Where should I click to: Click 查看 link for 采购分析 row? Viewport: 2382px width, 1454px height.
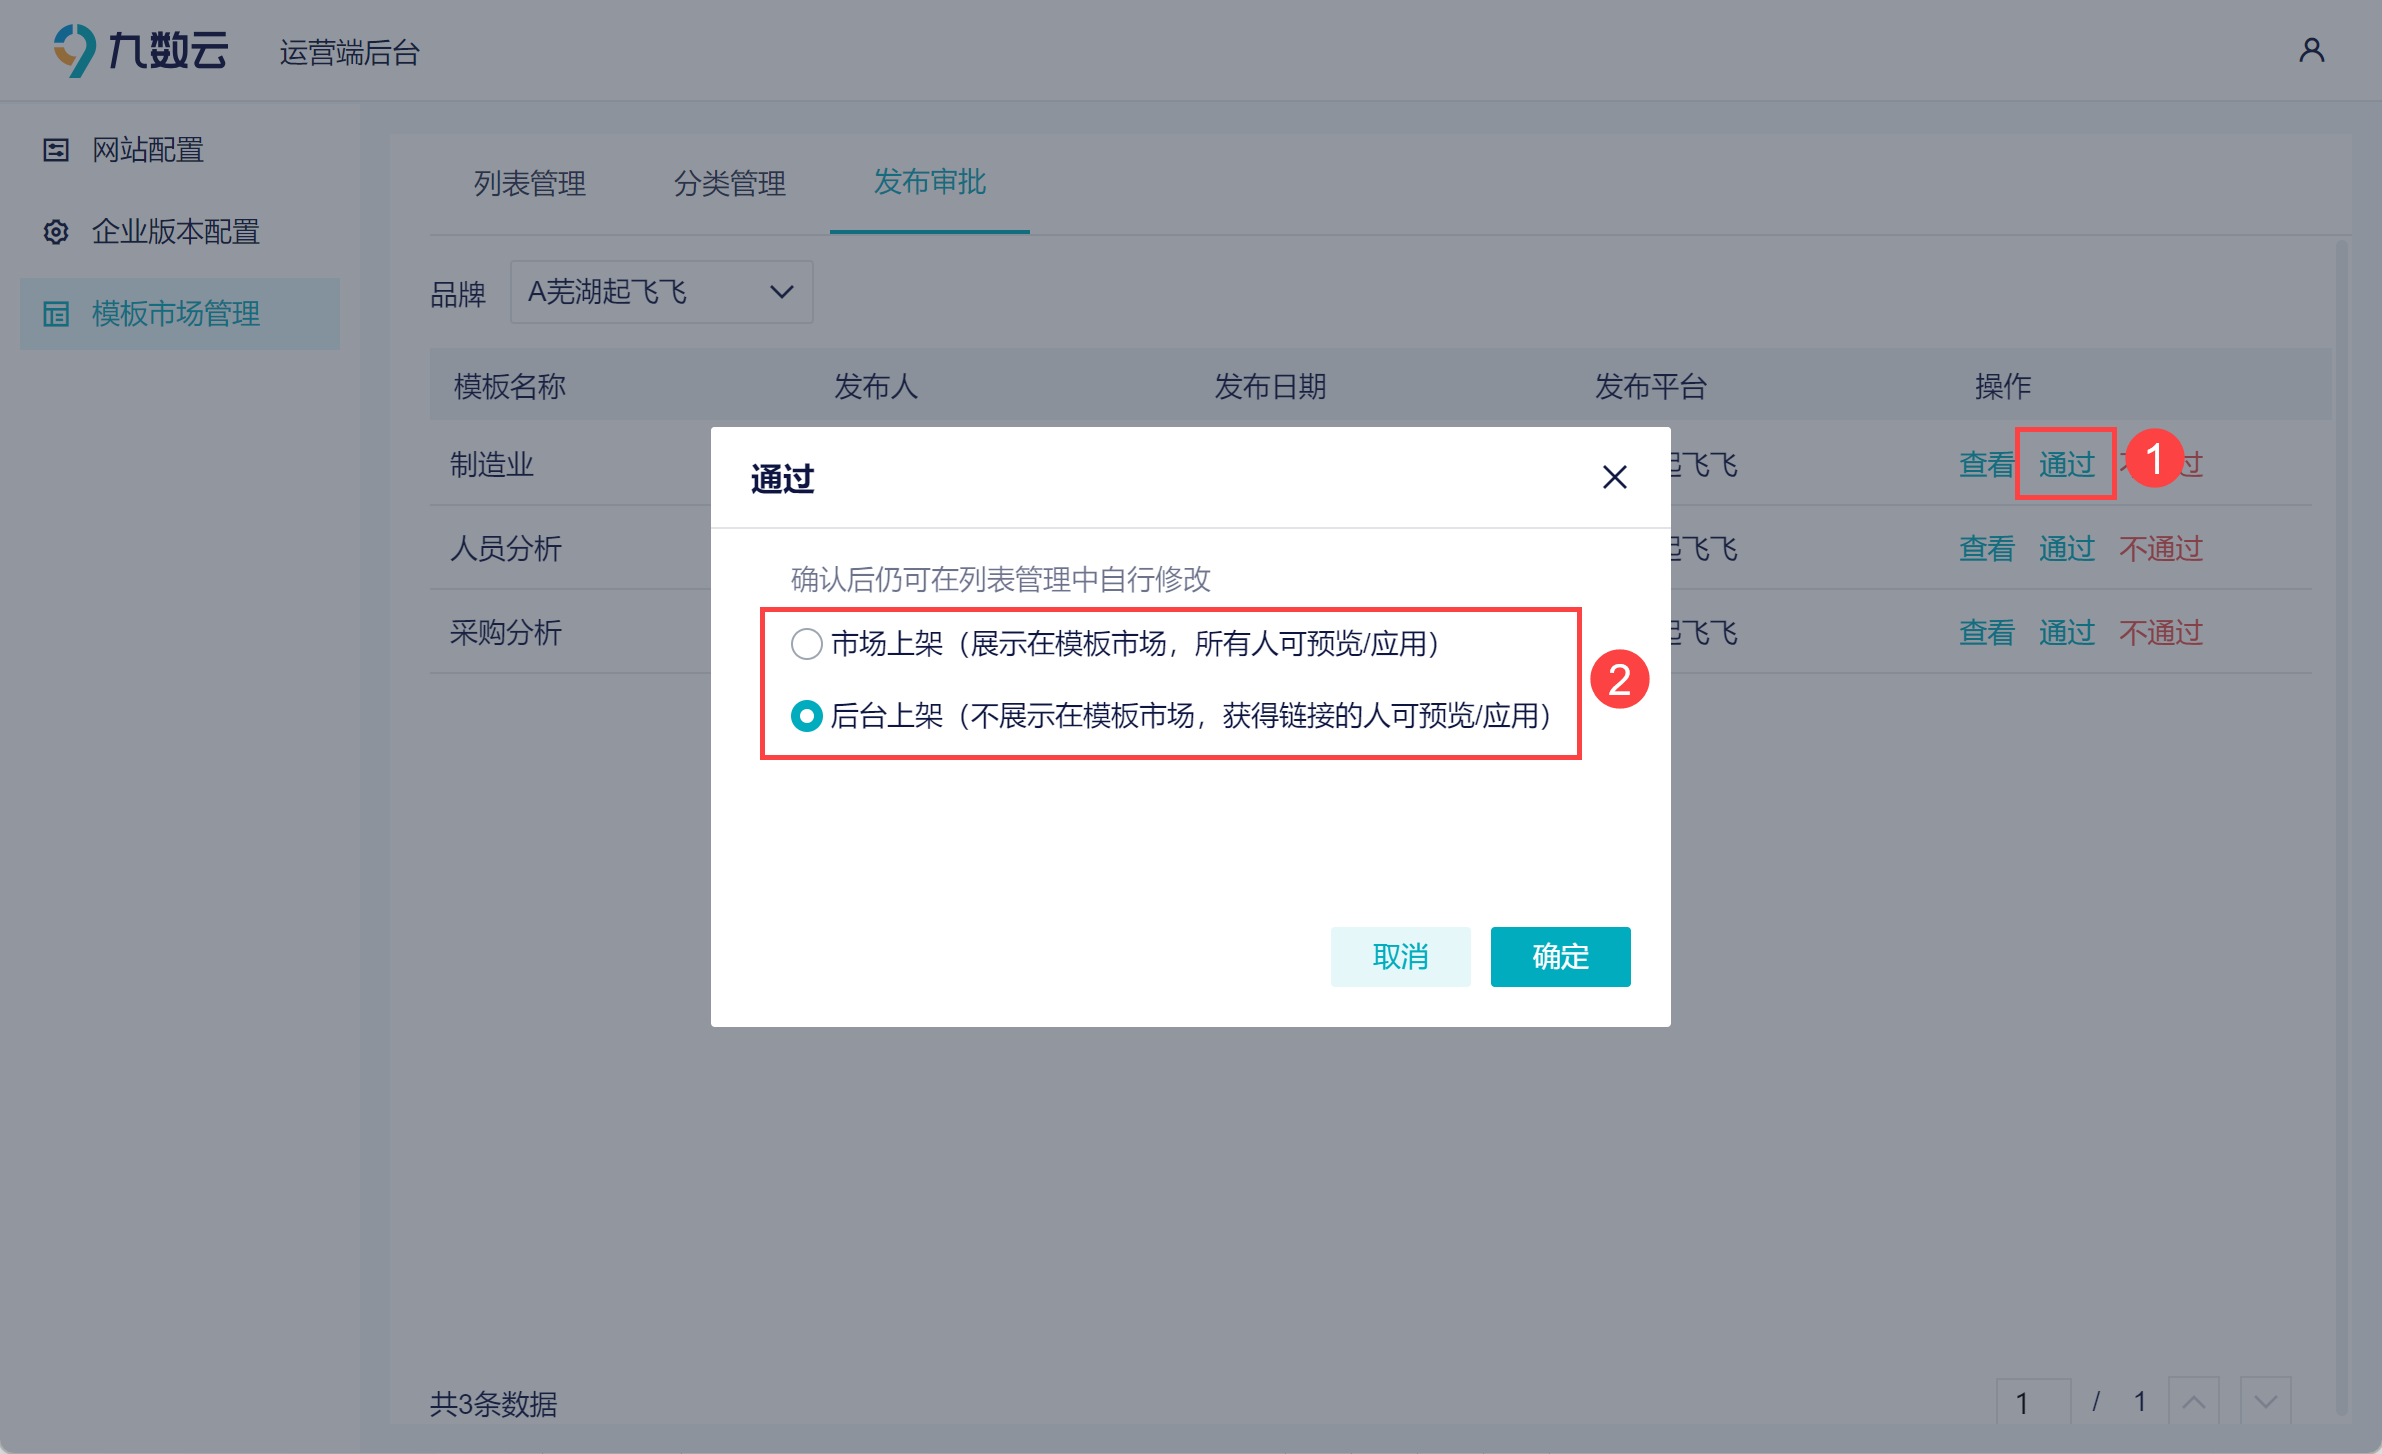tap(1986, 632)
